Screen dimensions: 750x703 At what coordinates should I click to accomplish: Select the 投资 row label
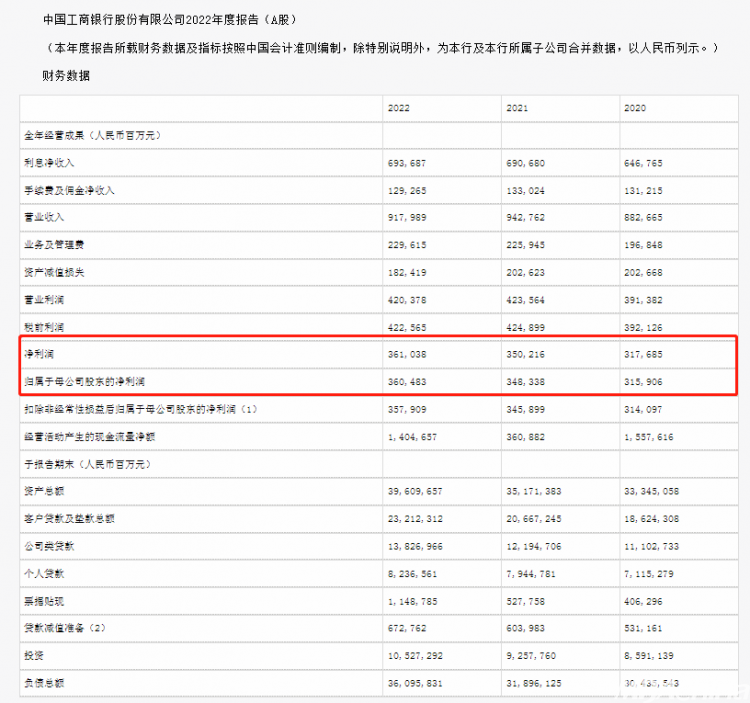point(34,655)
